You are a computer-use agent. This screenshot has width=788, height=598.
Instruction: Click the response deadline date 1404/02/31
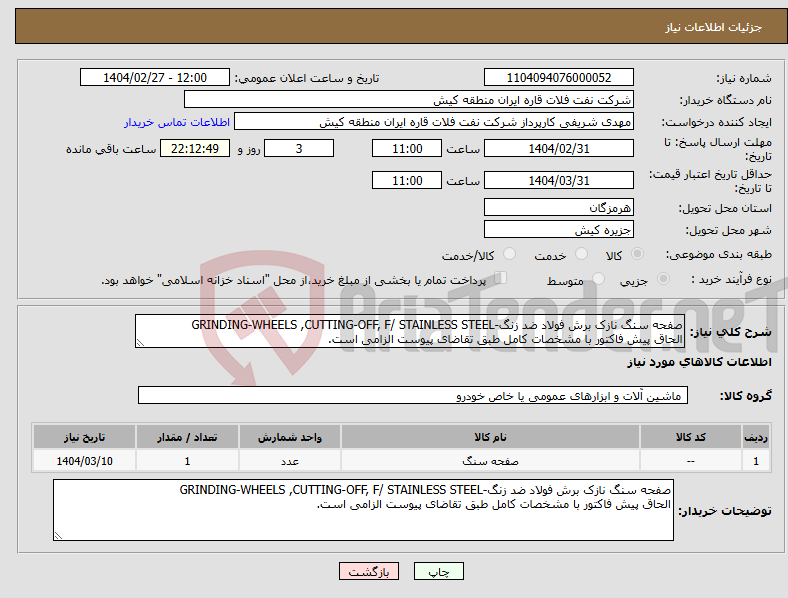(558, 148)
